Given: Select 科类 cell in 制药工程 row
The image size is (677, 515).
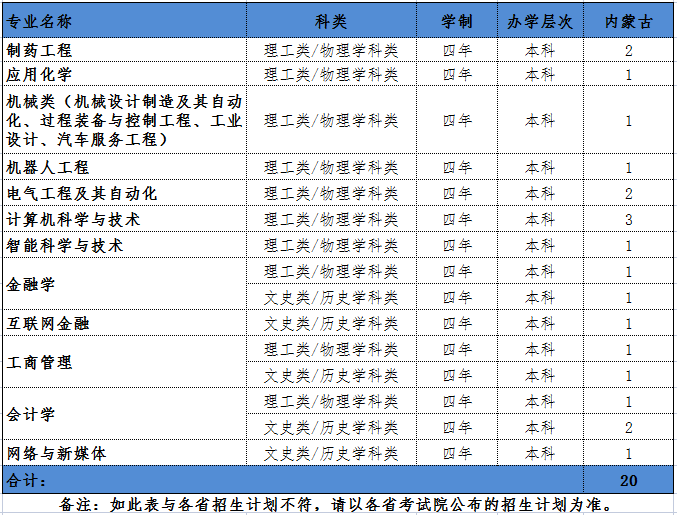Looking at the screenshot, I should click(331, 50).
